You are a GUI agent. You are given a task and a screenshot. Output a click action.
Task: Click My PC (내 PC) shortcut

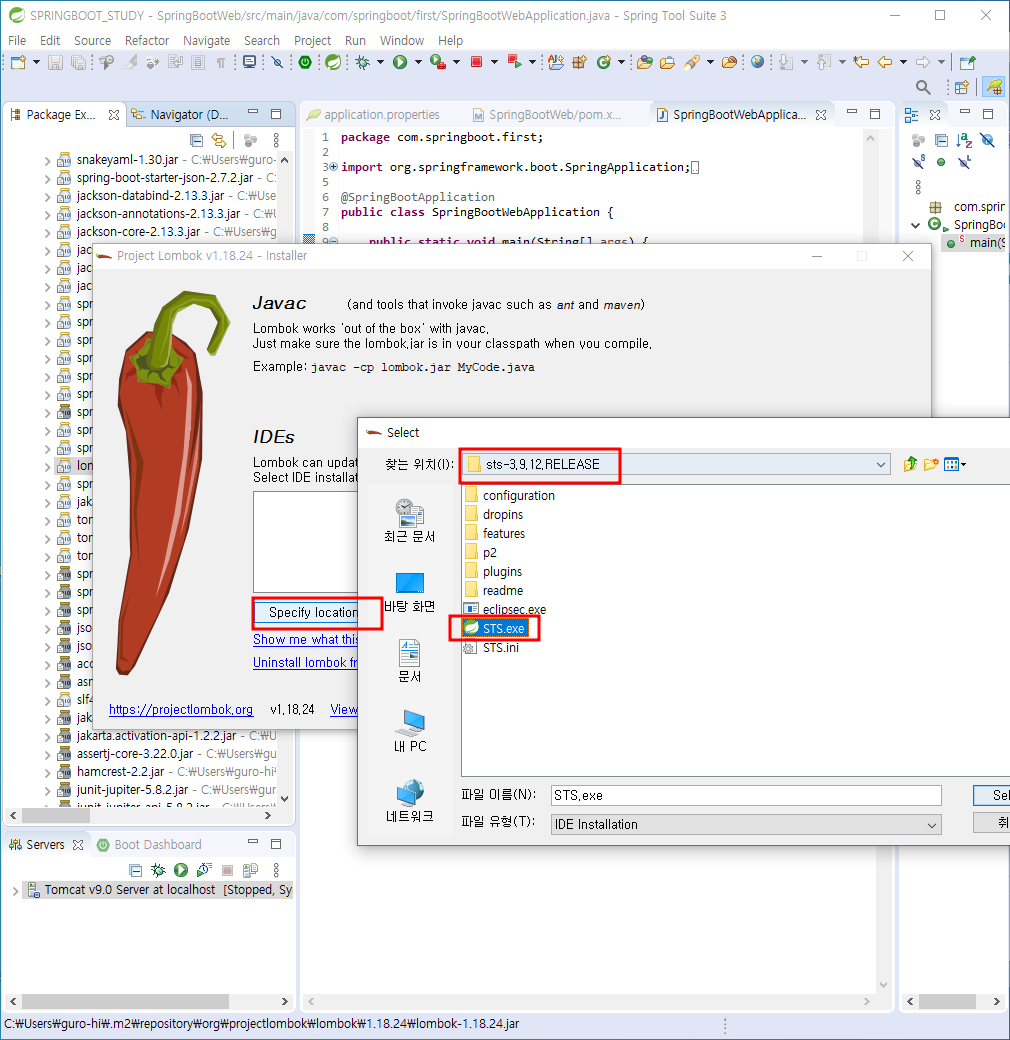[x=409, y=731]
